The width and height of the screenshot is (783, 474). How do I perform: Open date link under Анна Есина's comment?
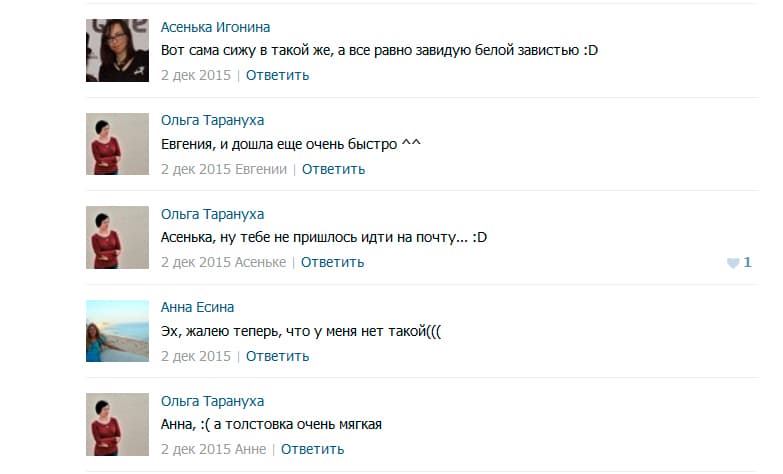click(196, 356)
